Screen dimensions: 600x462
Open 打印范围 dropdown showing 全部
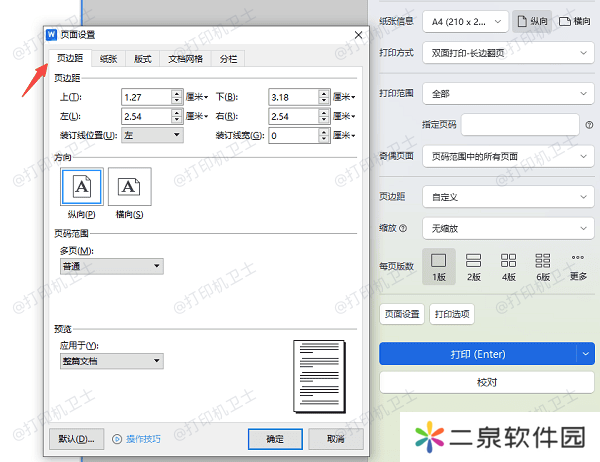click(x=508, y=94)
